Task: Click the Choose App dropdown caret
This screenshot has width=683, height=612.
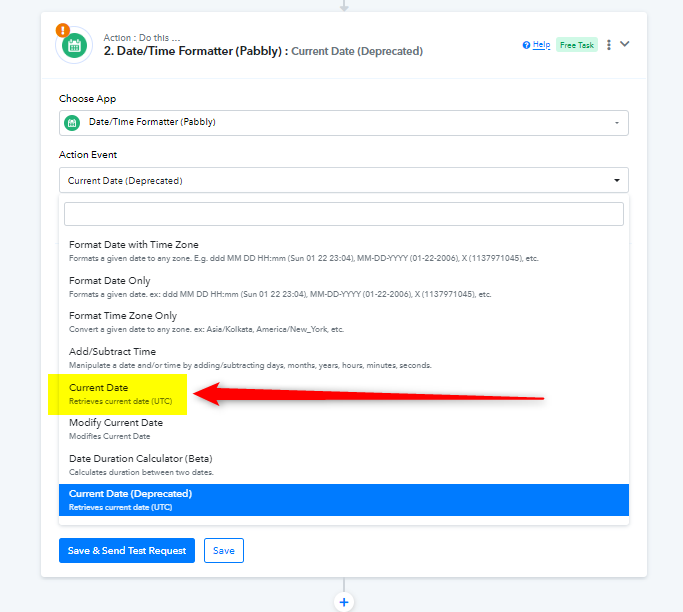Action: coord(617,123)
